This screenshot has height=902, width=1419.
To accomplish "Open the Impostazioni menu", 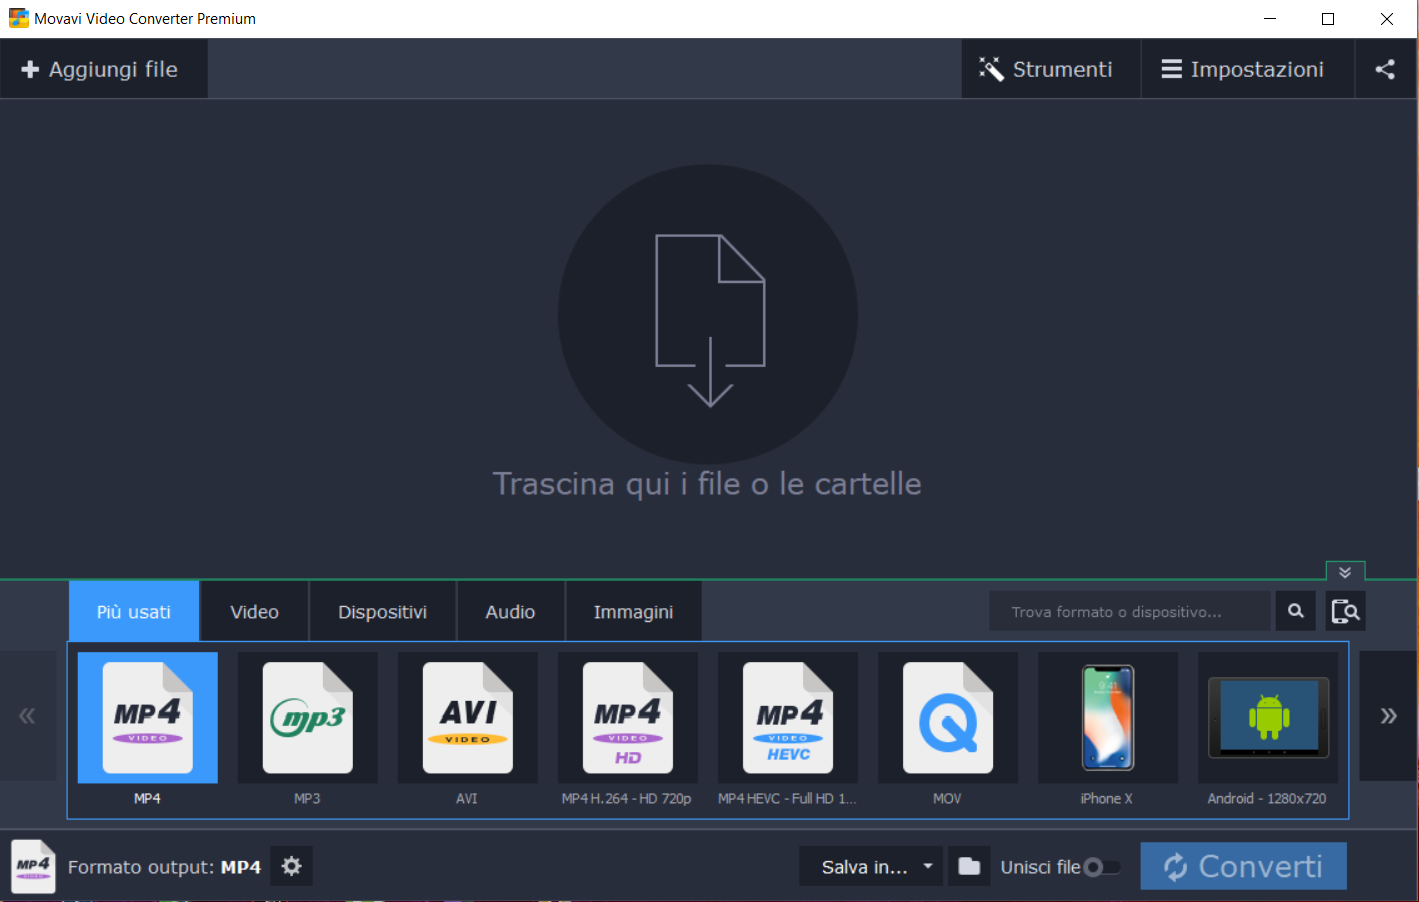I will click(1247, 69).
